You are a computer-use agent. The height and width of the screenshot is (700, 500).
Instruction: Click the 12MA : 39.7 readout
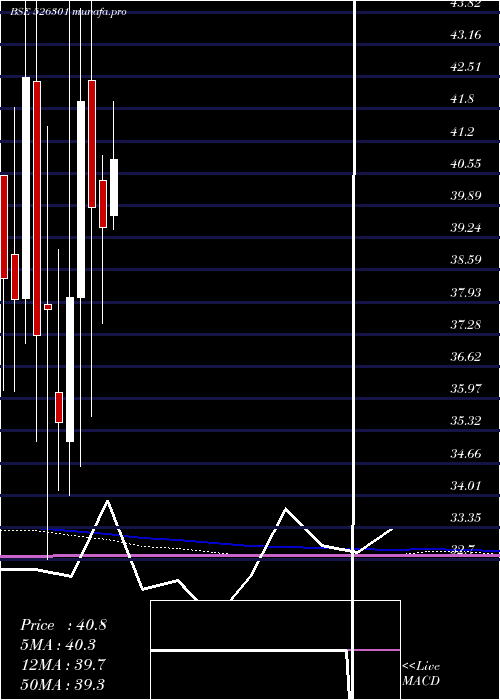[63, 664]
